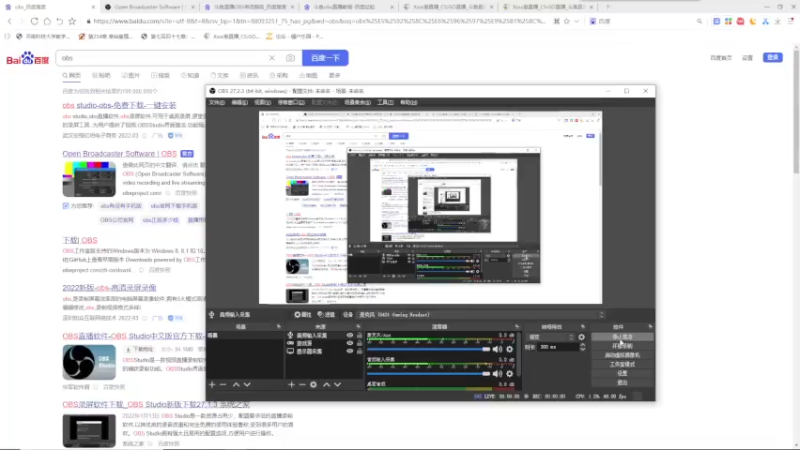
Task: Open settings gear for second audio mixer channel
Action: 509,373
